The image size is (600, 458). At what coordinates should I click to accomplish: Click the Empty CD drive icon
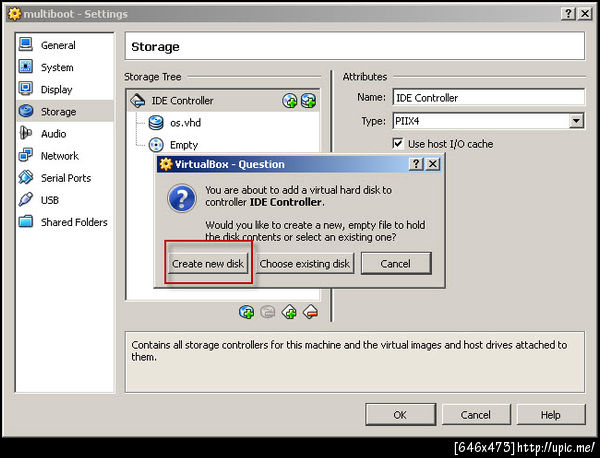pyautogui.click(x=156, y=145)
